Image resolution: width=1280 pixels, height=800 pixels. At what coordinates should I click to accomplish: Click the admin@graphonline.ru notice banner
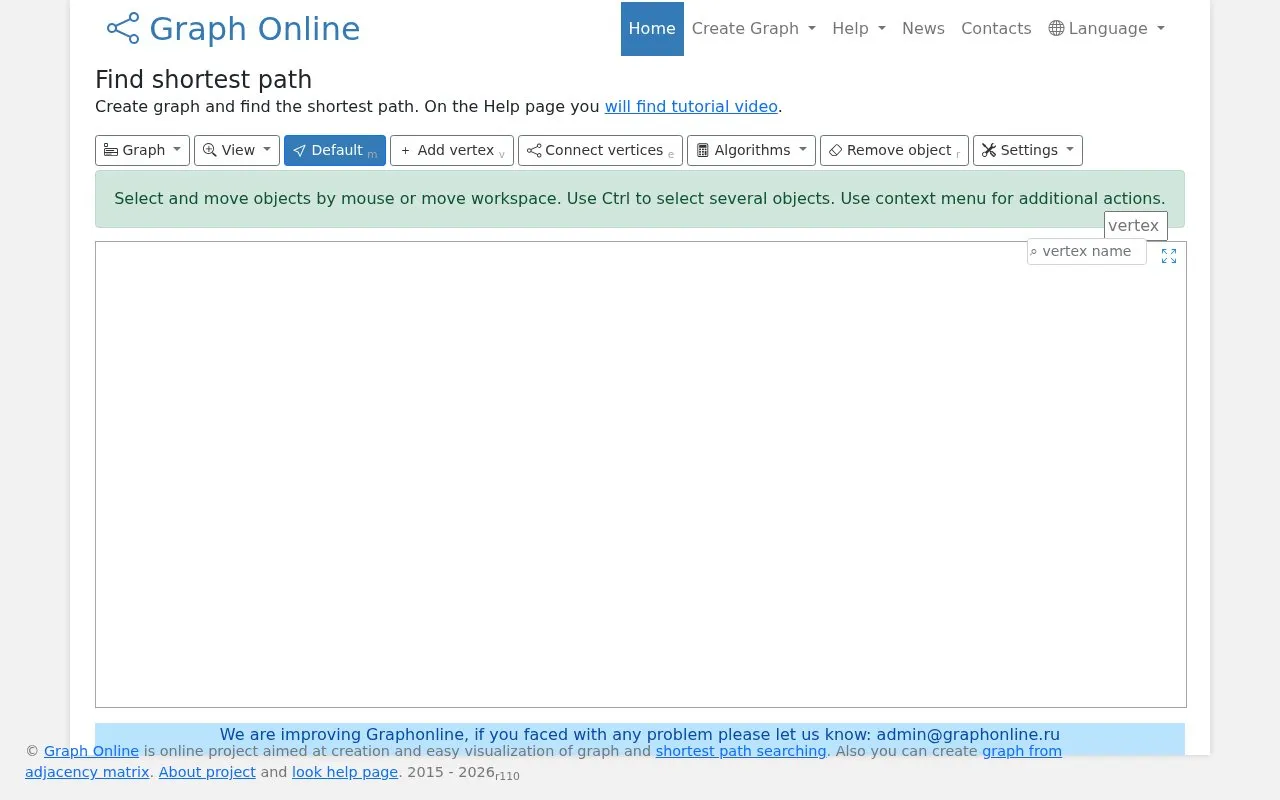640,739
